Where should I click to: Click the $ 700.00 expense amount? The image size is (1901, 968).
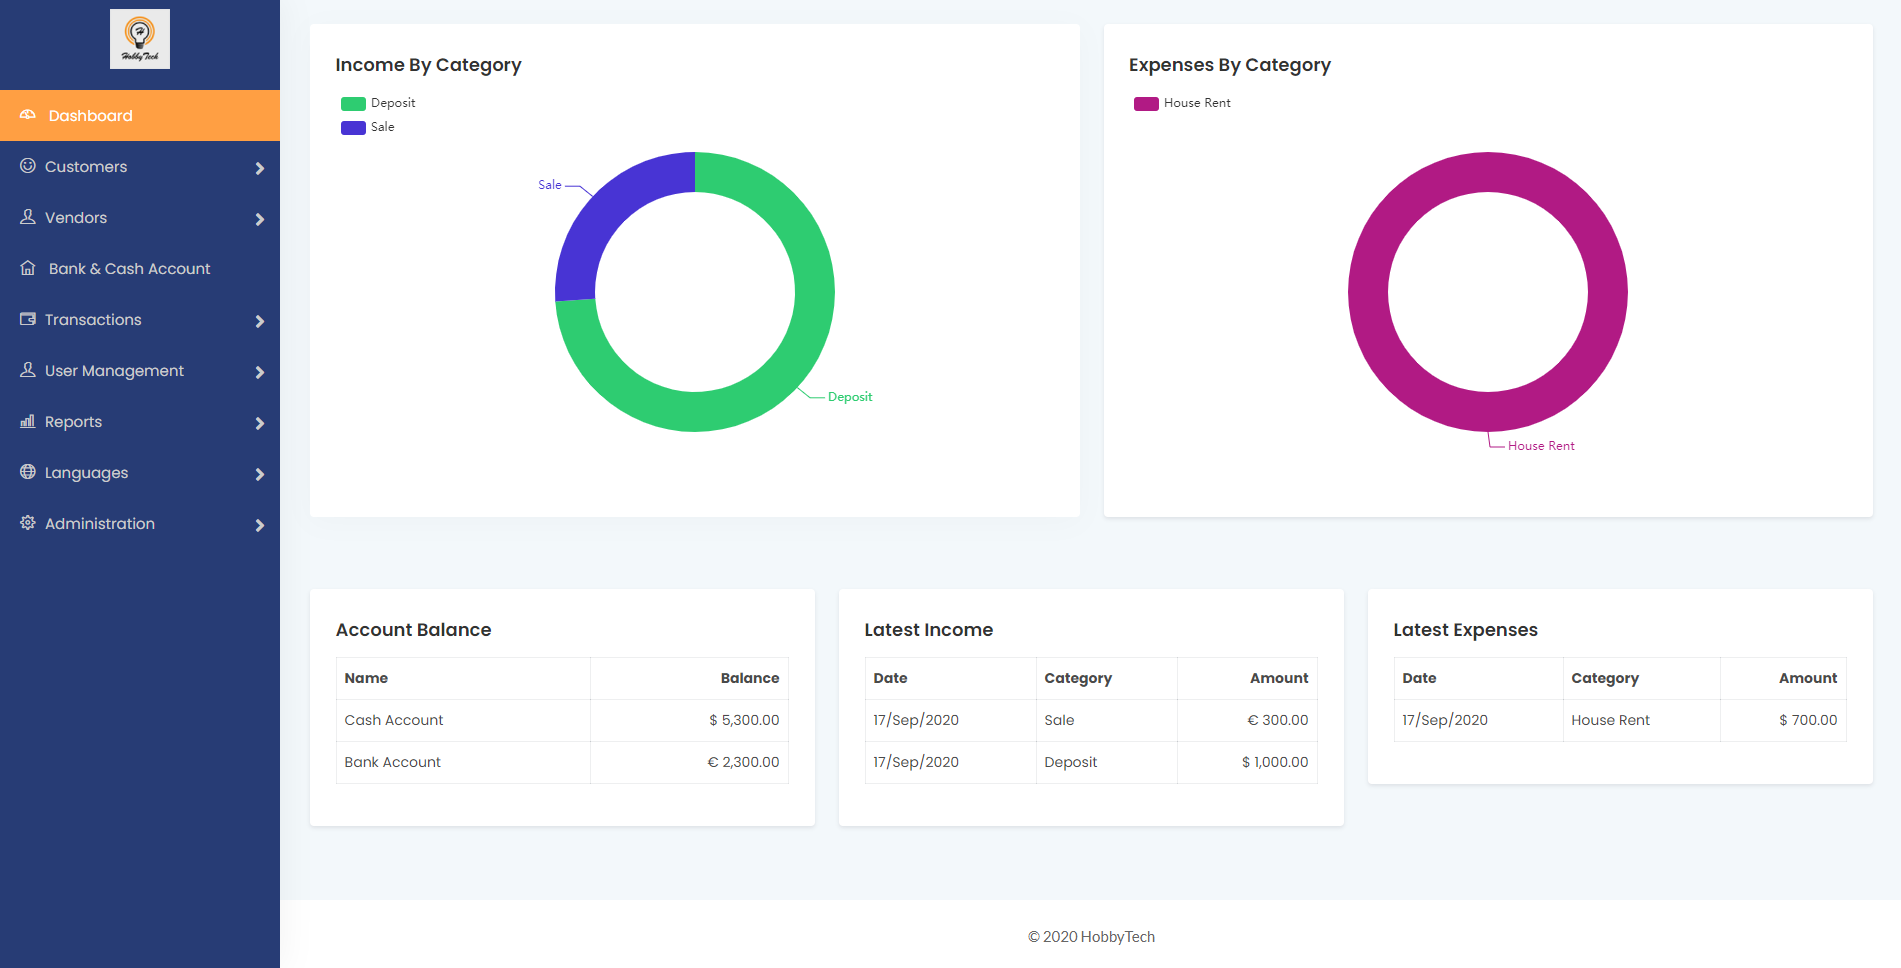(1808, 720)
